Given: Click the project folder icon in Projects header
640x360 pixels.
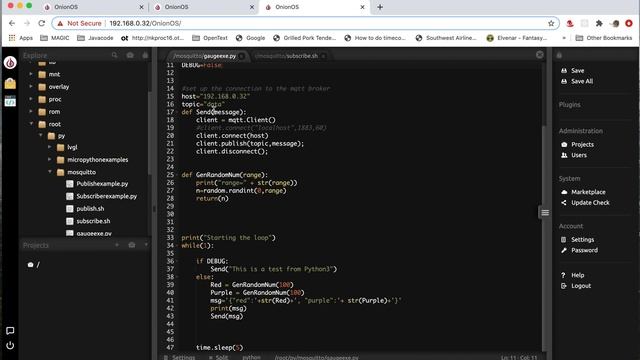Looking at the screenshot, I should (x=131, y=245).
